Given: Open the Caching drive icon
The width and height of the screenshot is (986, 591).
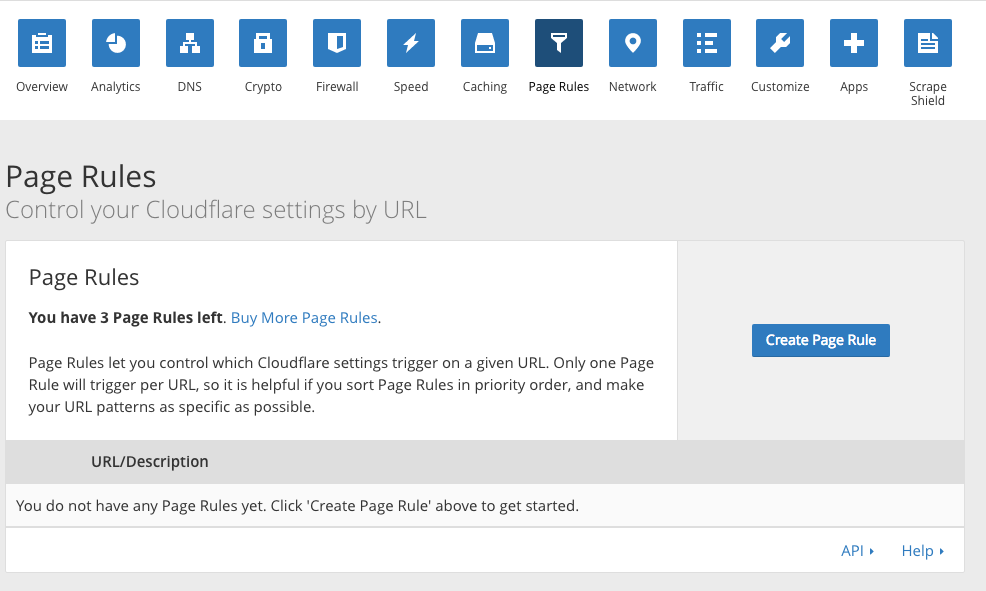Looking at the screenshot, I should (485, 43).
